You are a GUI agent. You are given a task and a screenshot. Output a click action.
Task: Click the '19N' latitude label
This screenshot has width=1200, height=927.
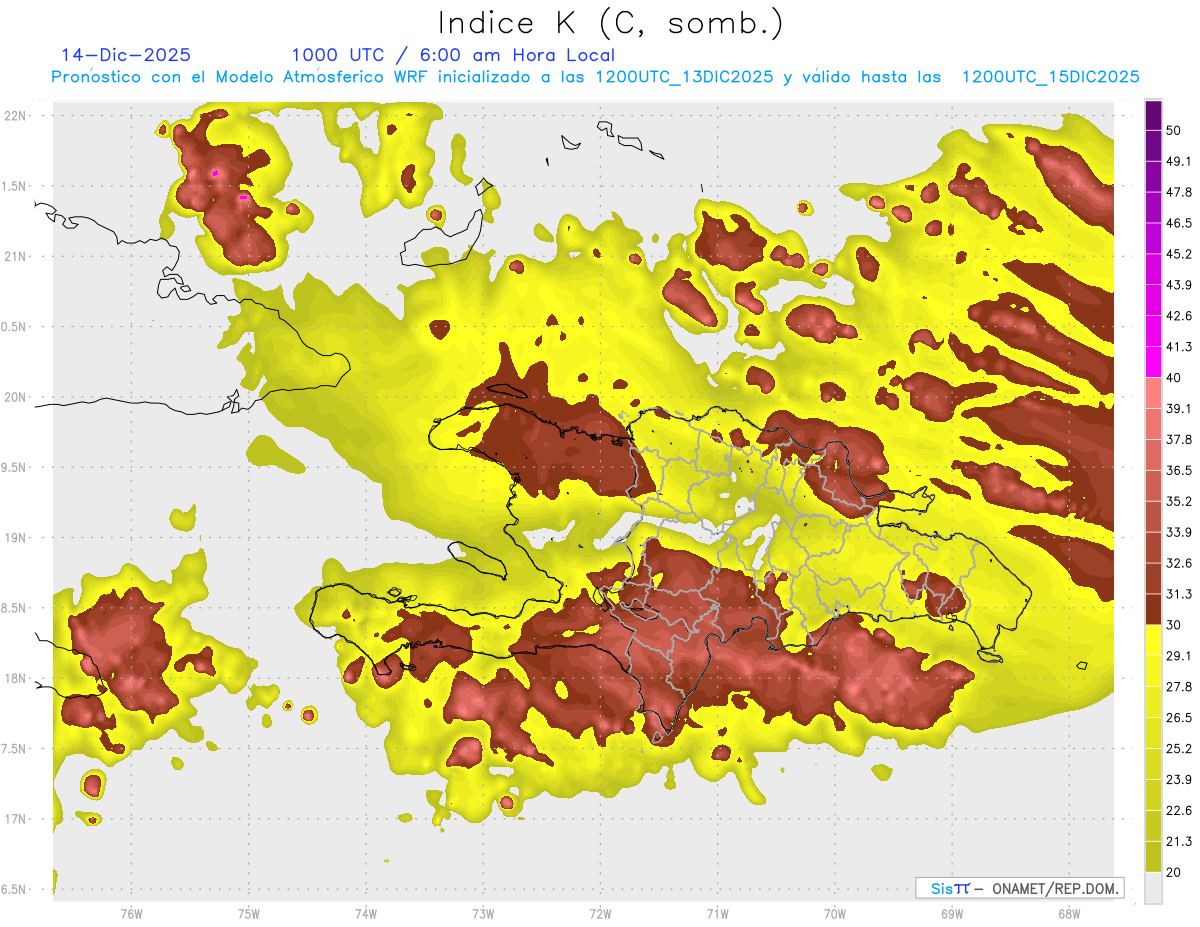coord(16,537)
